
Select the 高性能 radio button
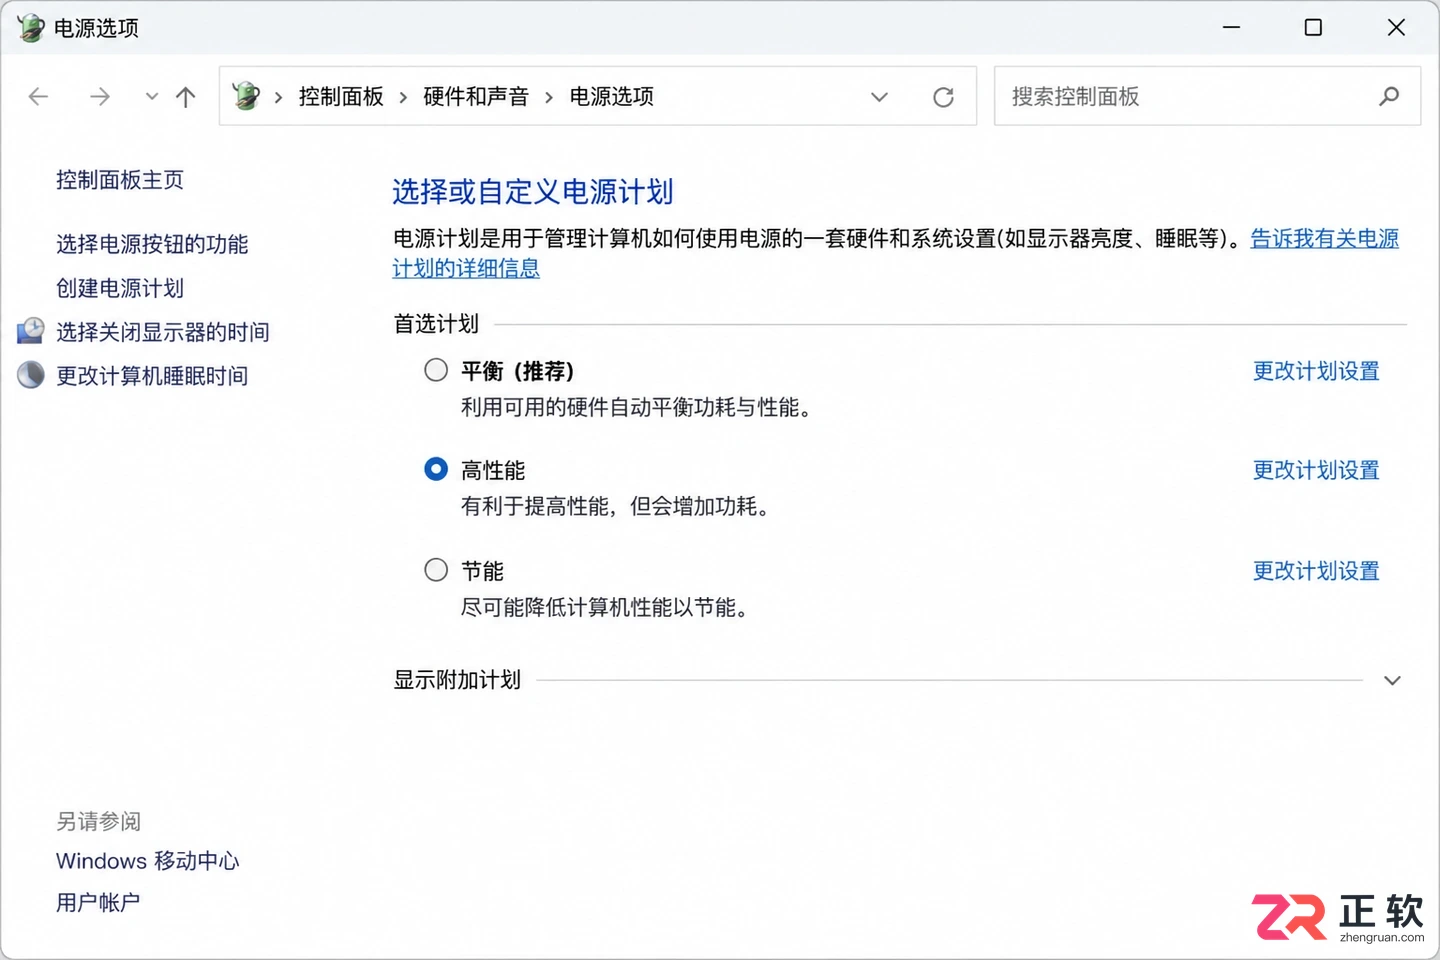click(436, 469)
